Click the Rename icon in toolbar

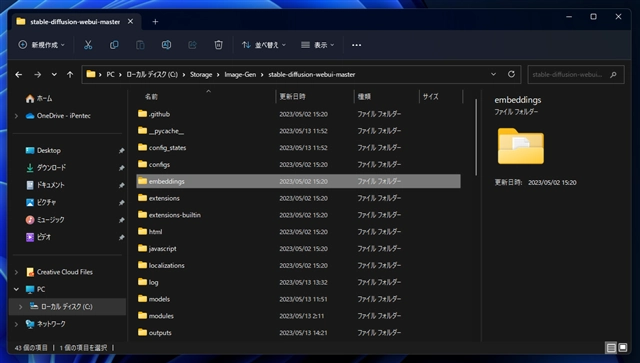[x=166, y=45]
